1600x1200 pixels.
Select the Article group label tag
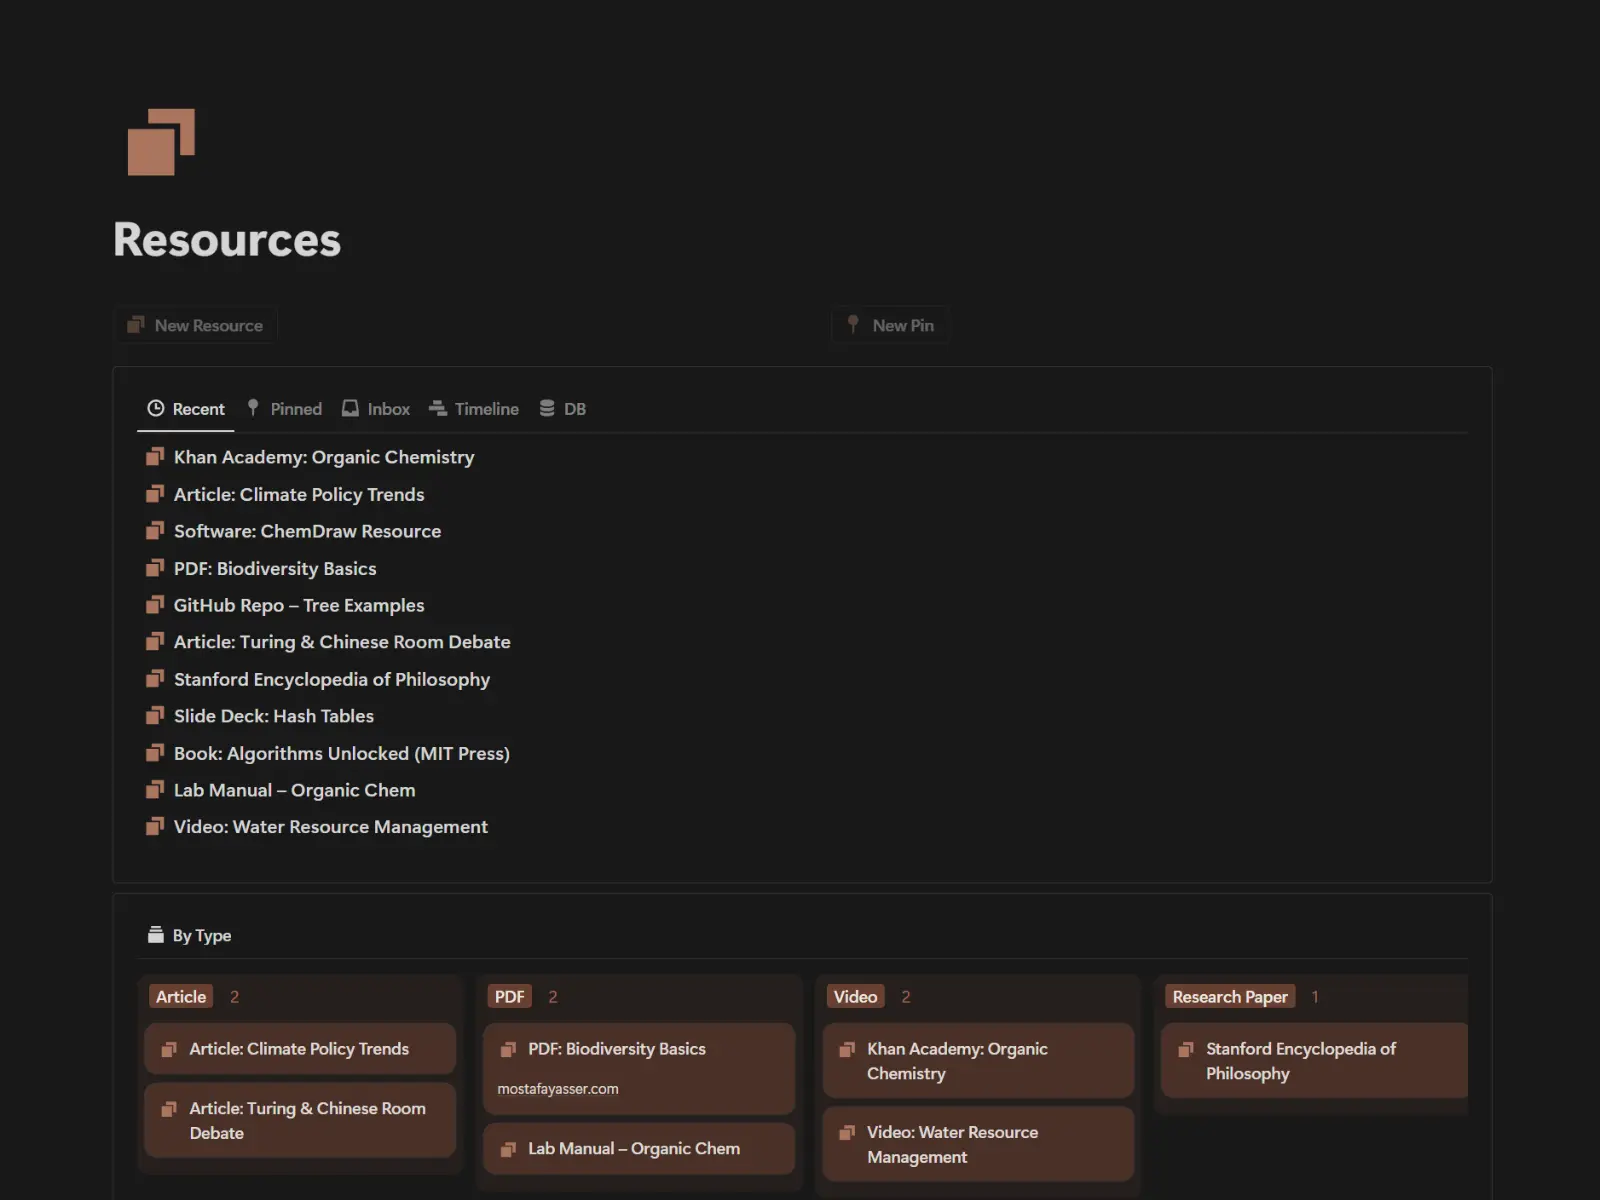(x=181, y=997)
